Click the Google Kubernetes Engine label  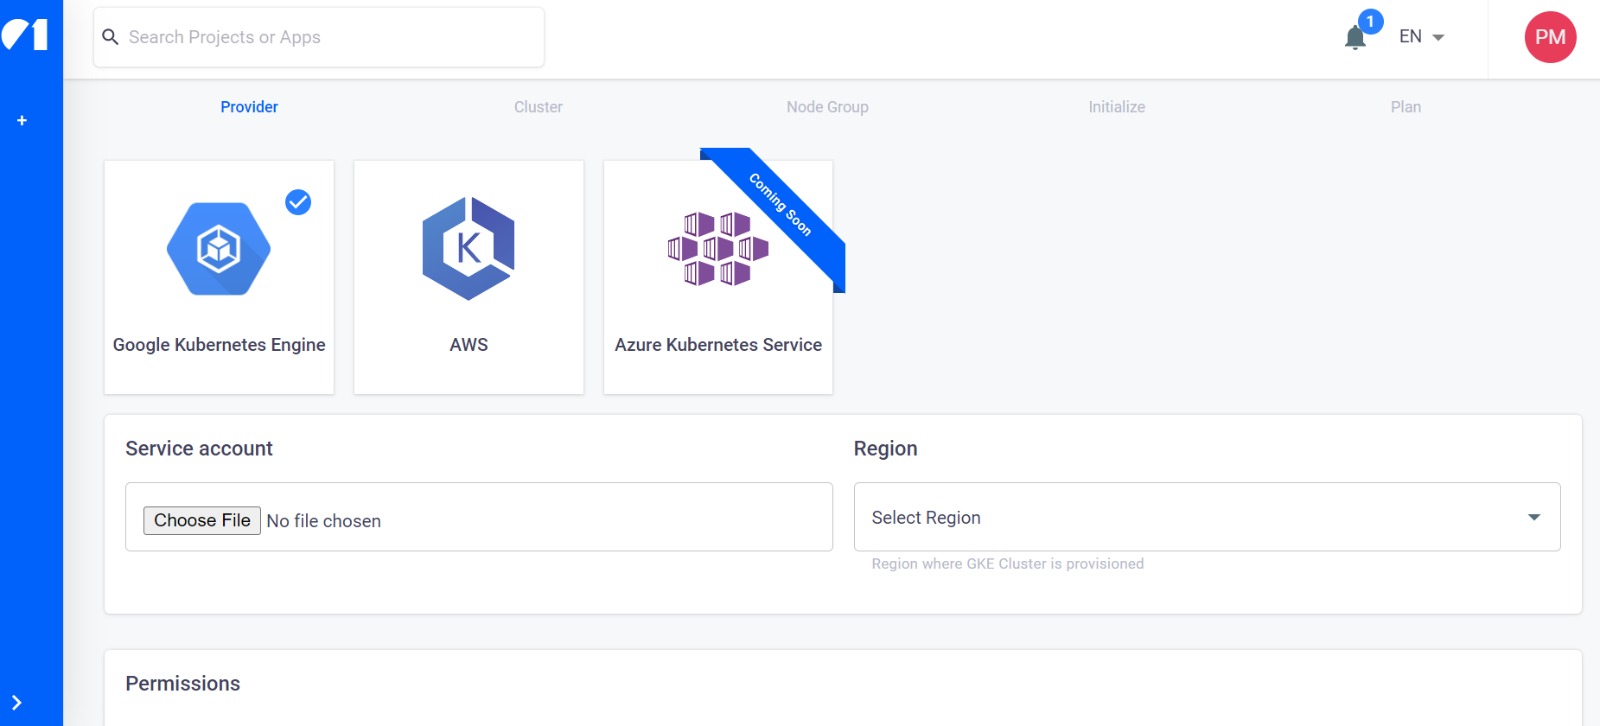tap(219, 345)
